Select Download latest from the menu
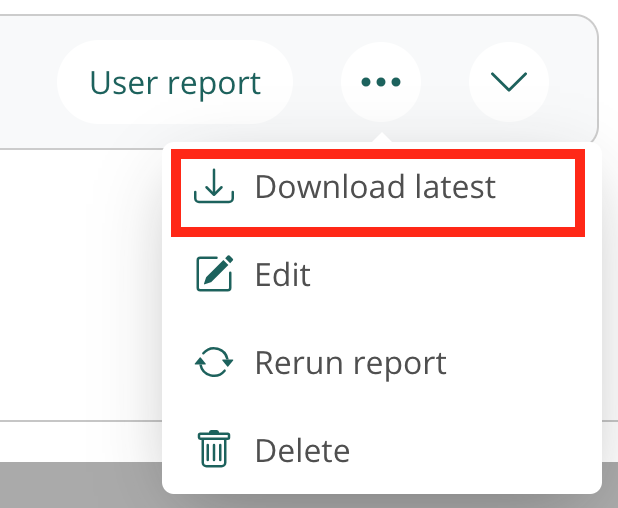Viewport: 618px width, 508px height. point(377,188)
